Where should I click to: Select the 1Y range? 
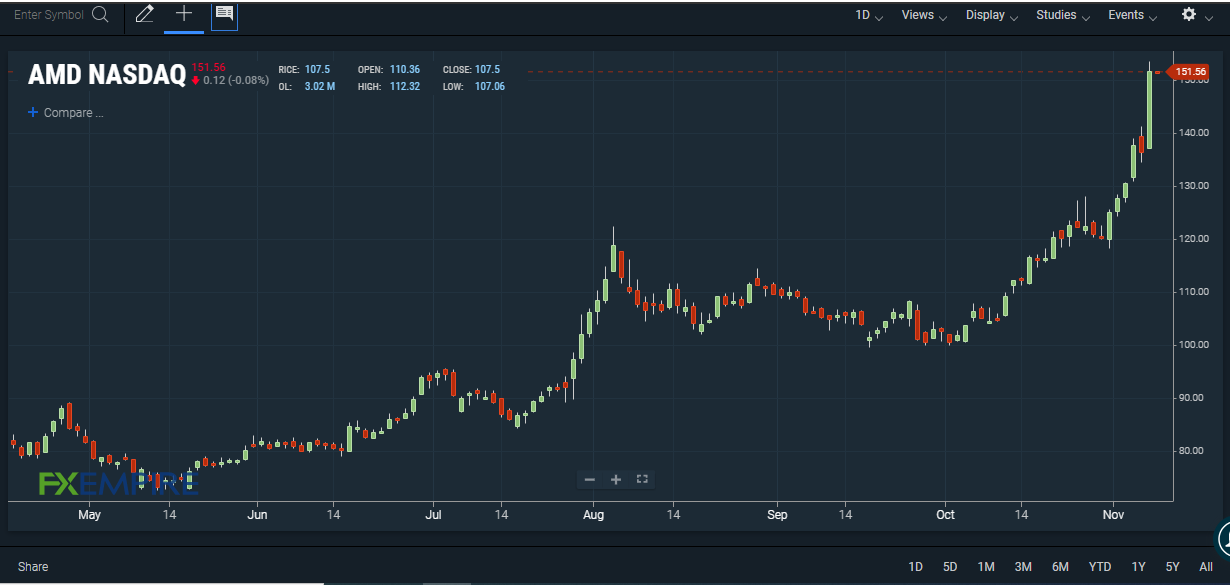1138,567
